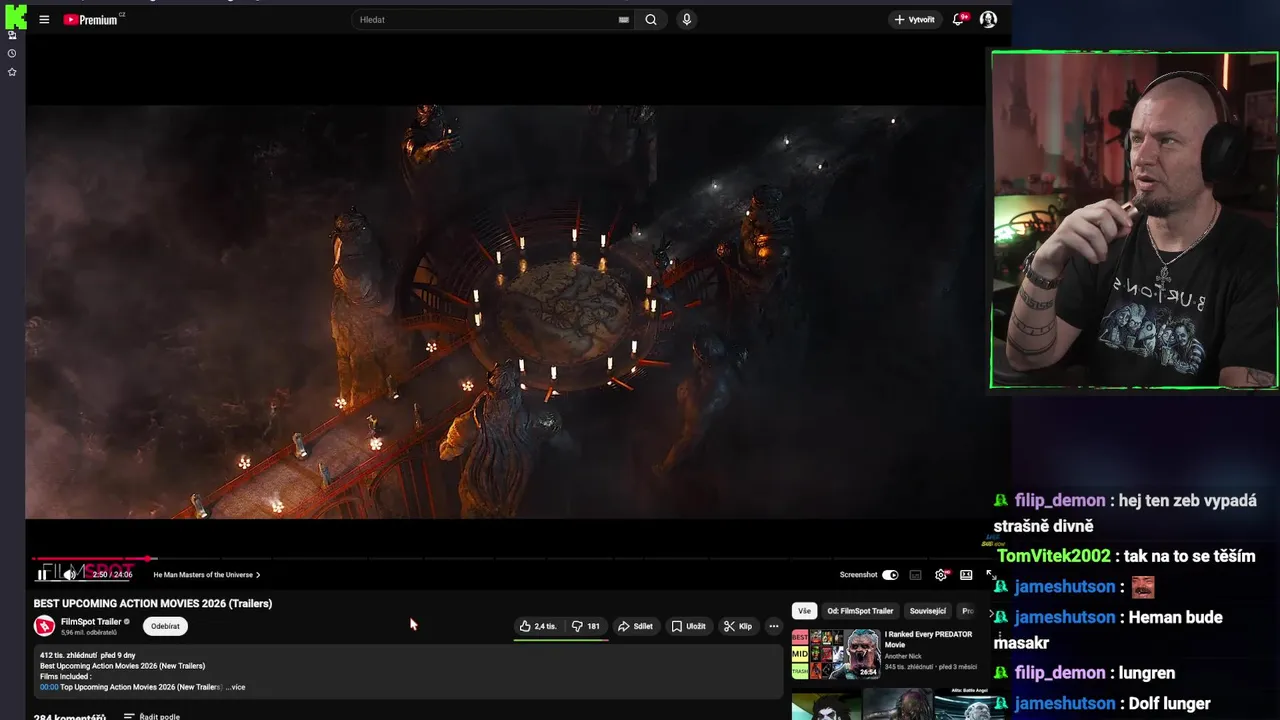1280x720 pixels.
Task: Start voice search with the microphone
Action: 686,19
